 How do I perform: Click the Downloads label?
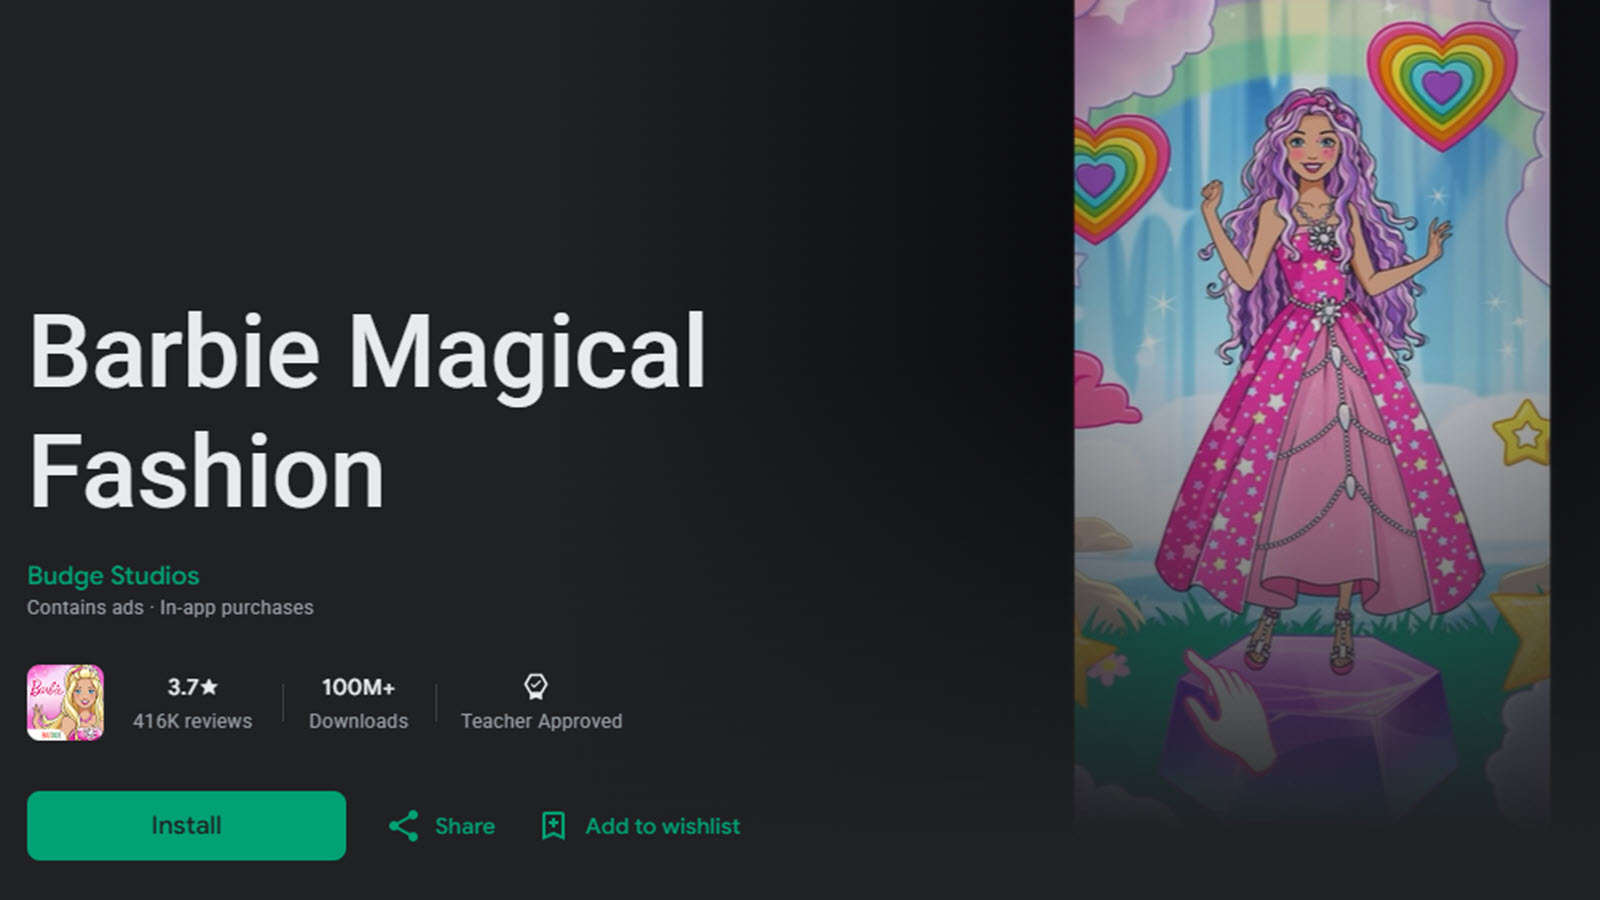tap(358, 721)
